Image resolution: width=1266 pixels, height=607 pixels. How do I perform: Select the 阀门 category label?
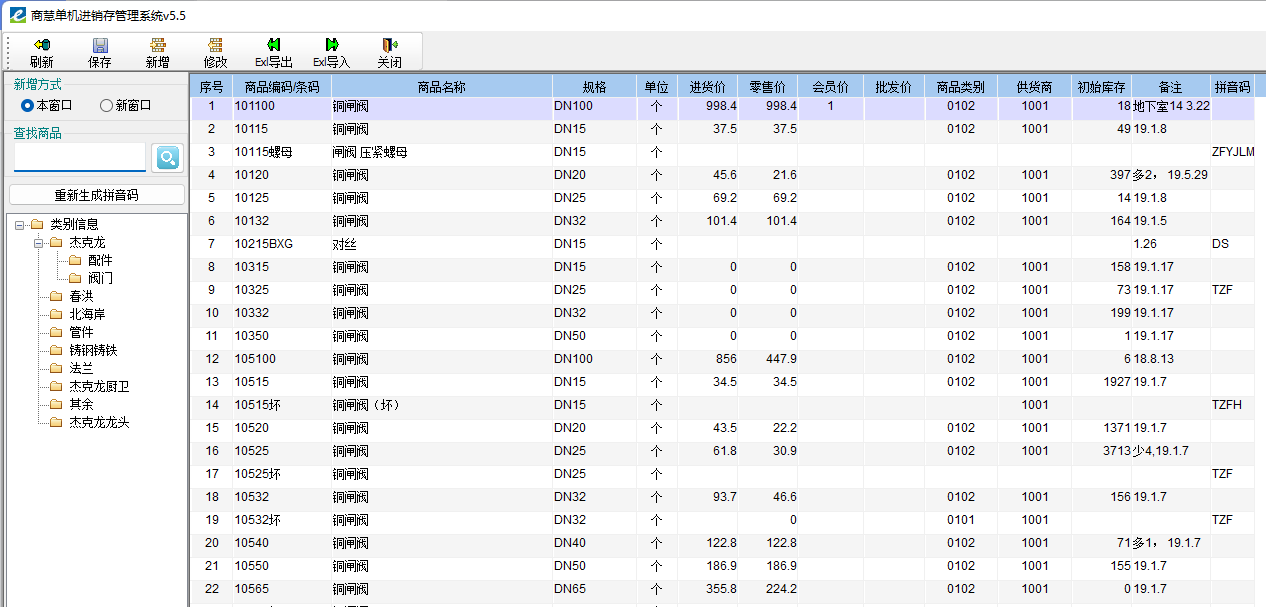100,278
